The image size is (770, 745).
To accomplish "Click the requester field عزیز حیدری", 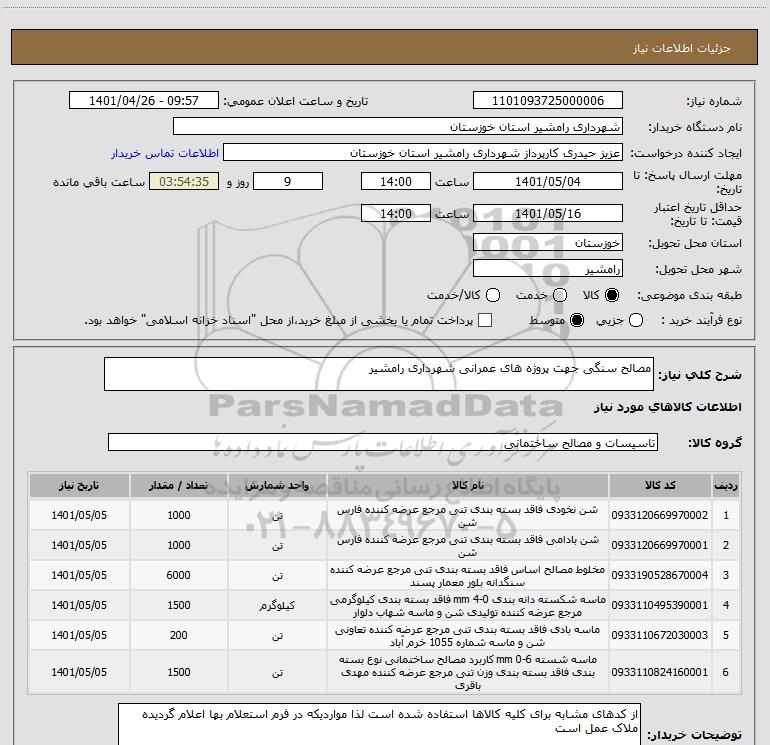I will [x=423, y=153].
